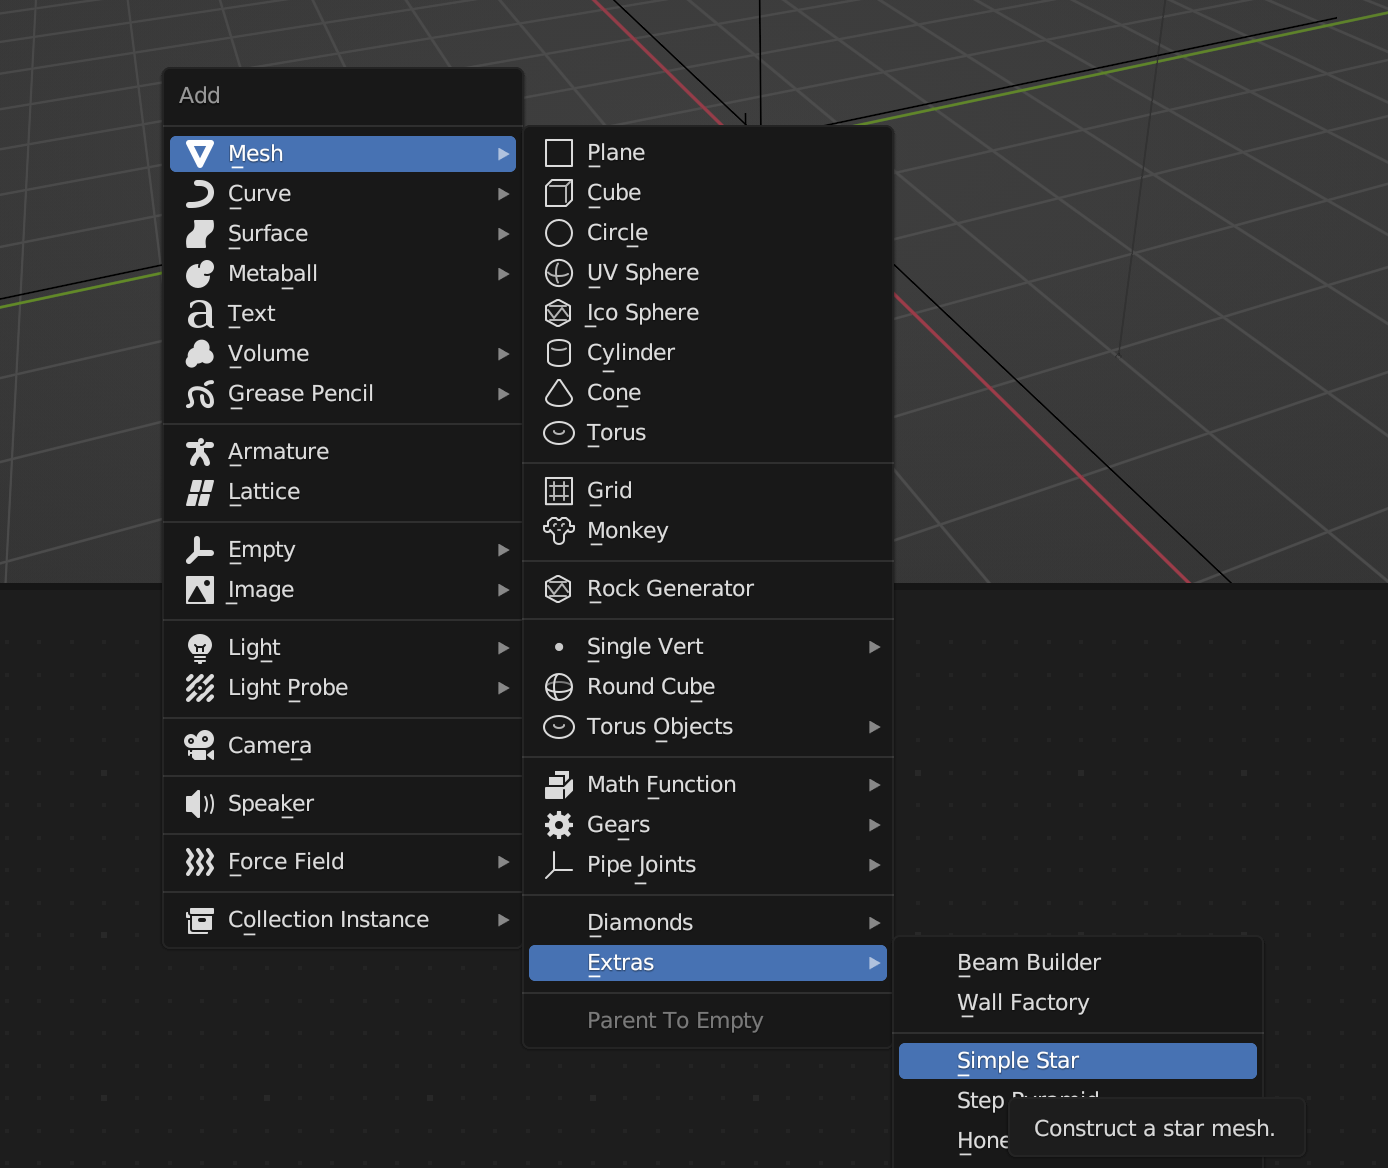Expand the Single Vert submenu arrow
The image size is (1388, 1168).
coord(875,647)
